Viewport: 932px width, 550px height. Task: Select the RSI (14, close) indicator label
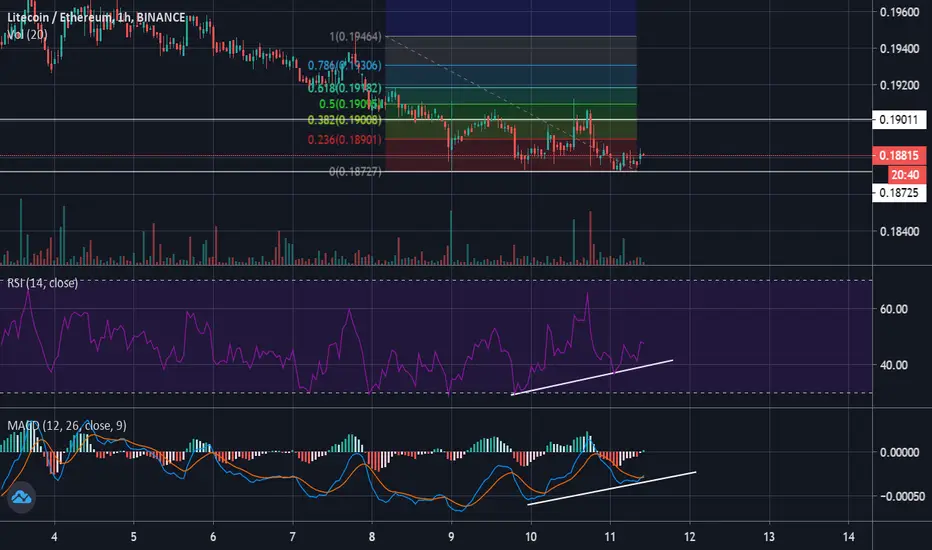pos(42,283)
